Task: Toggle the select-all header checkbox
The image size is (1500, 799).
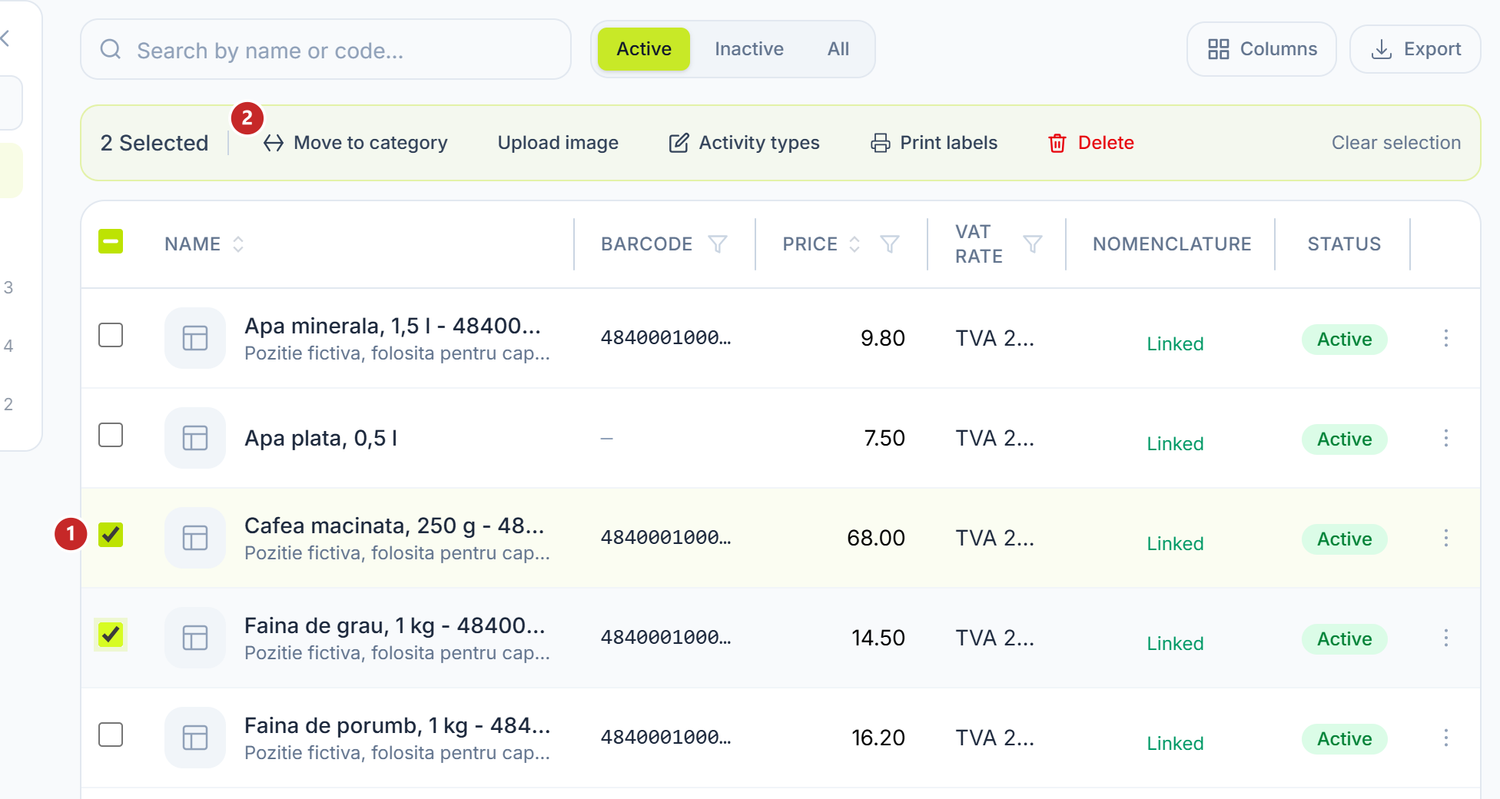Action: 111,241
